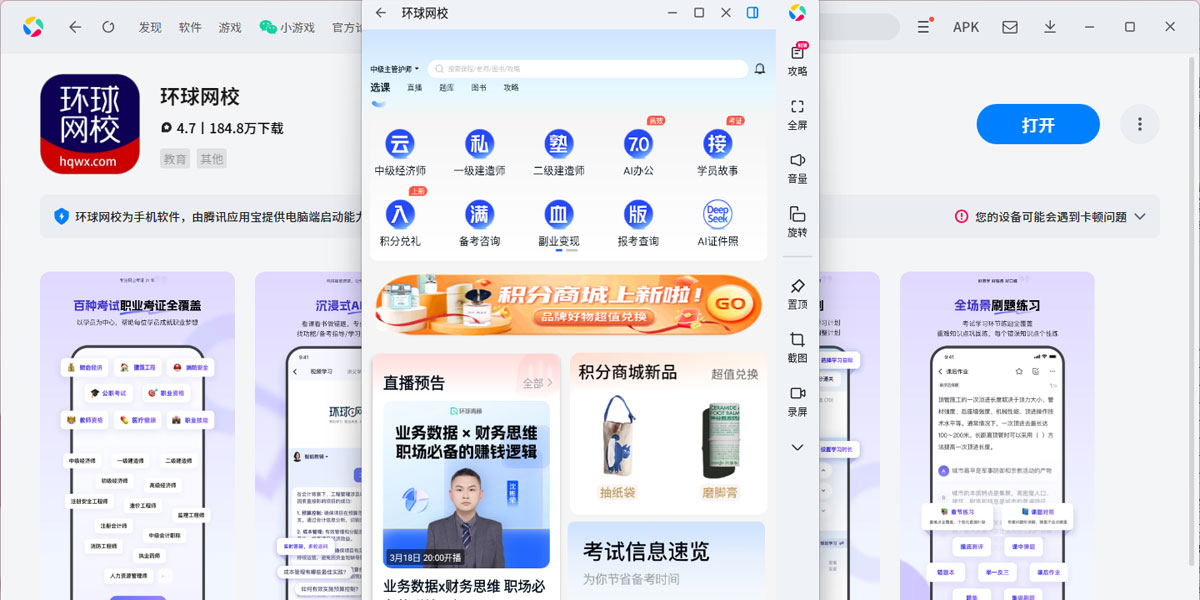Adjust 音量 volume from sidebar
Image resolution: width=1200 pixels, height=600 pixels.
797,168
